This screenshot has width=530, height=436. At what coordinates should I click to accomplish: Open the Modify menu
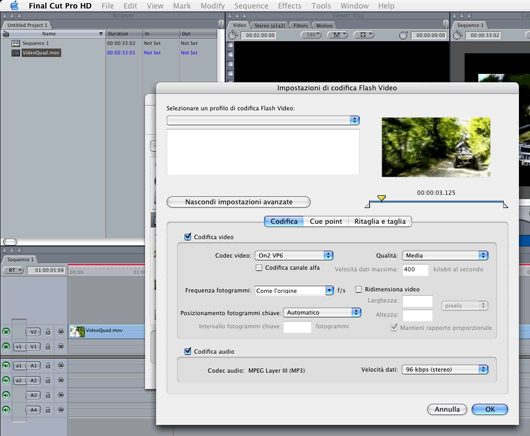pyautogui.click(x=212, y=6)
